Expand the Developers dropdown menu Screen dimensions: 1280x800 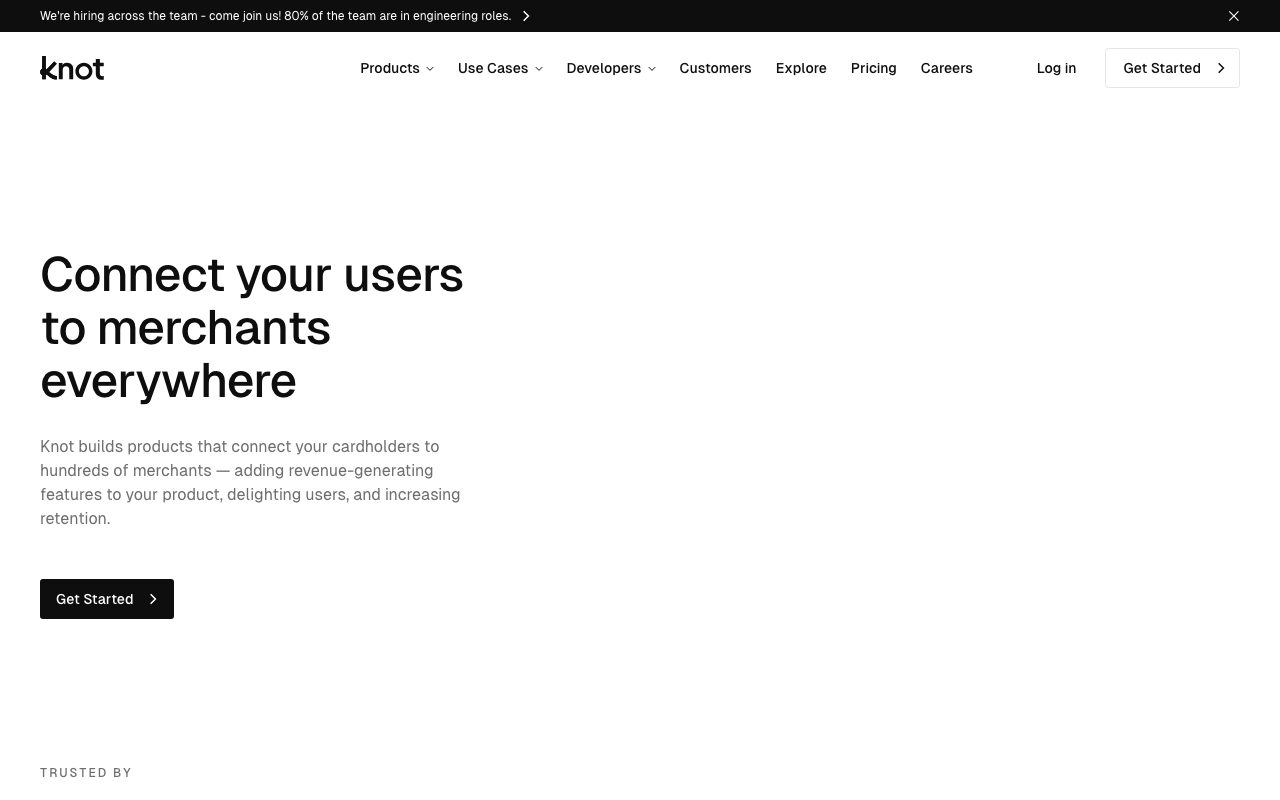pos(611,68)
